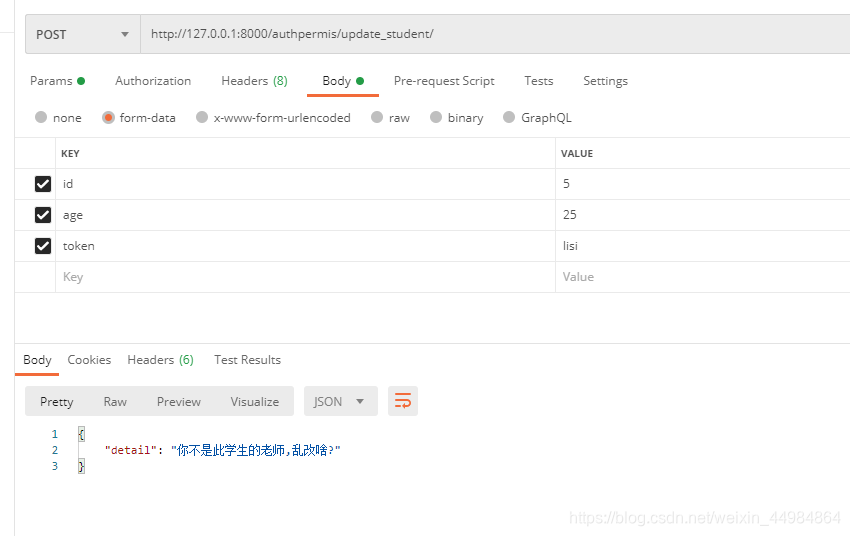Image resolution: width=850 pixels, height=536 pixels.
Task: Click line number 3 in response
Action: (x=55, y=466)
